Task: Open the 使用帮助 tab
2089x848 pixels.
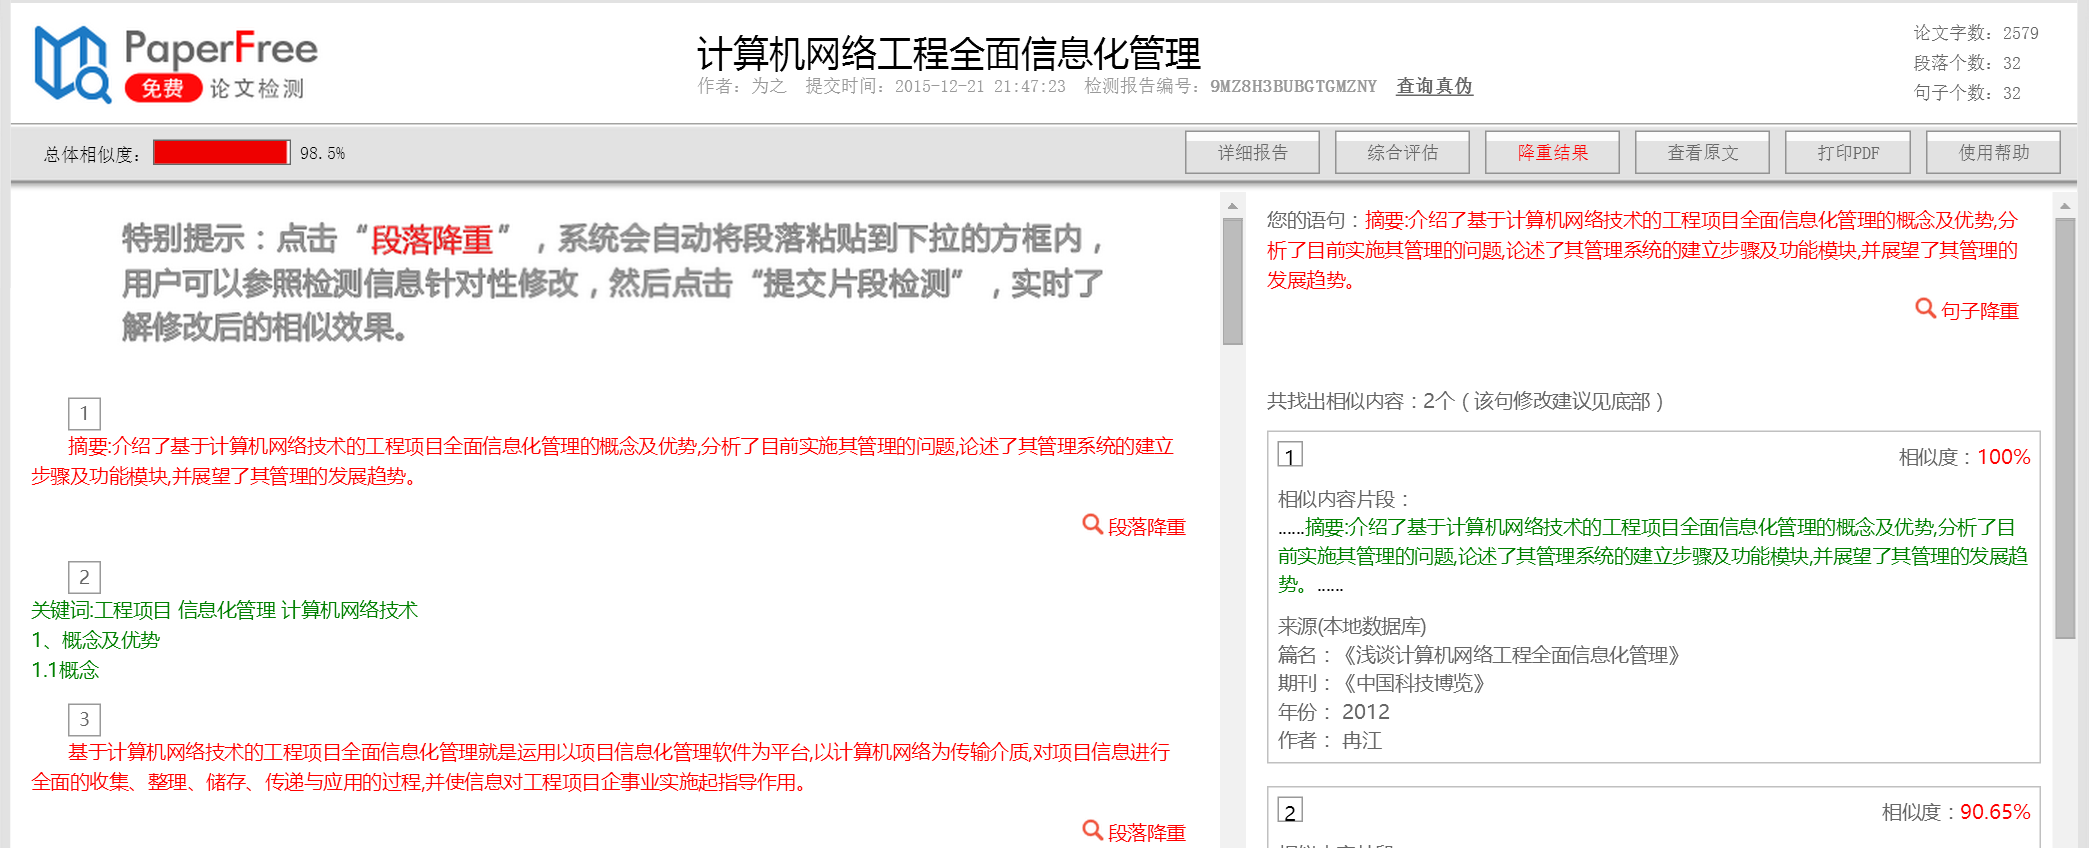Action: point(1993,152)
